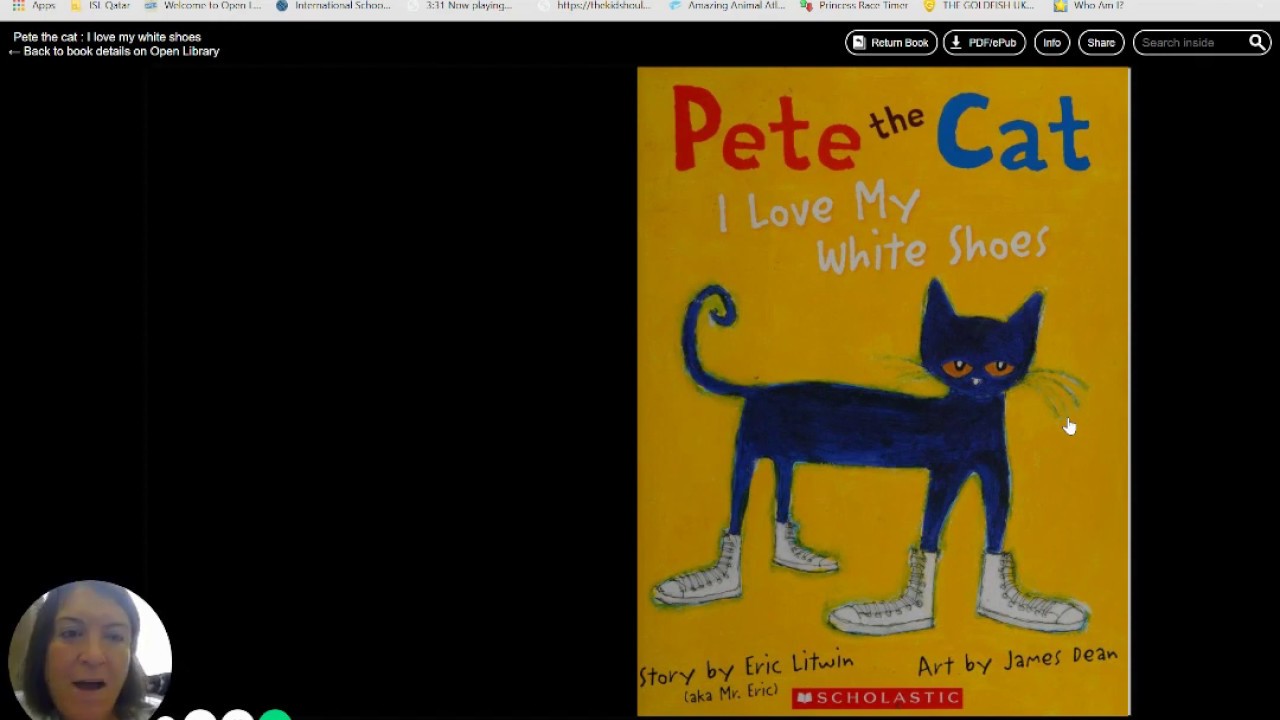Open the 'Amazing Animal Atl...' bookmark
The width and height of the screenshot is (1280, 720).
point(727,5)
